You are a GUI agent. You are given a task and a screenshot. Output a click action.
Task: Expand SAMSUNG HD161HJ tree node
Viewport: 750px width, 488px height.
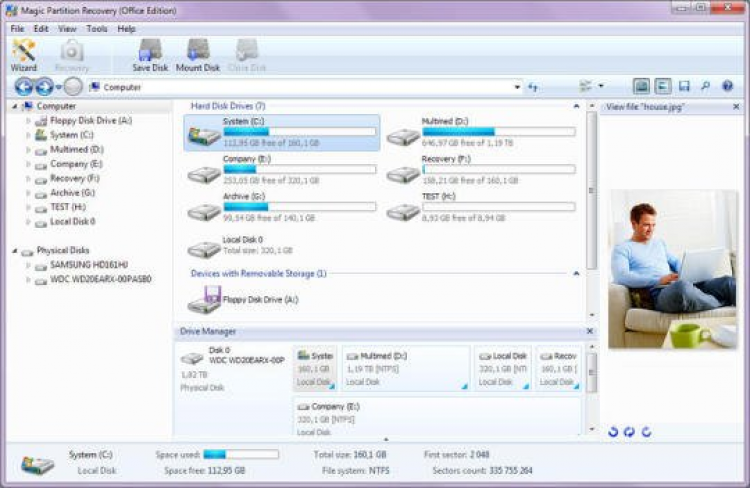(x=28, y=265)
